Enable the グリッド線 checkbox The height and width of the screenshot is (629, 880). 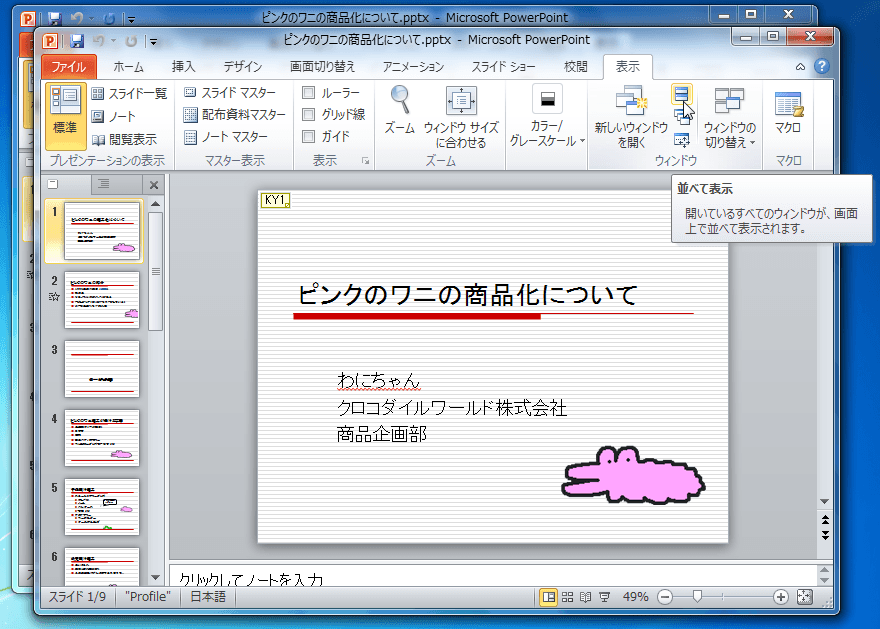coord(308,114)
